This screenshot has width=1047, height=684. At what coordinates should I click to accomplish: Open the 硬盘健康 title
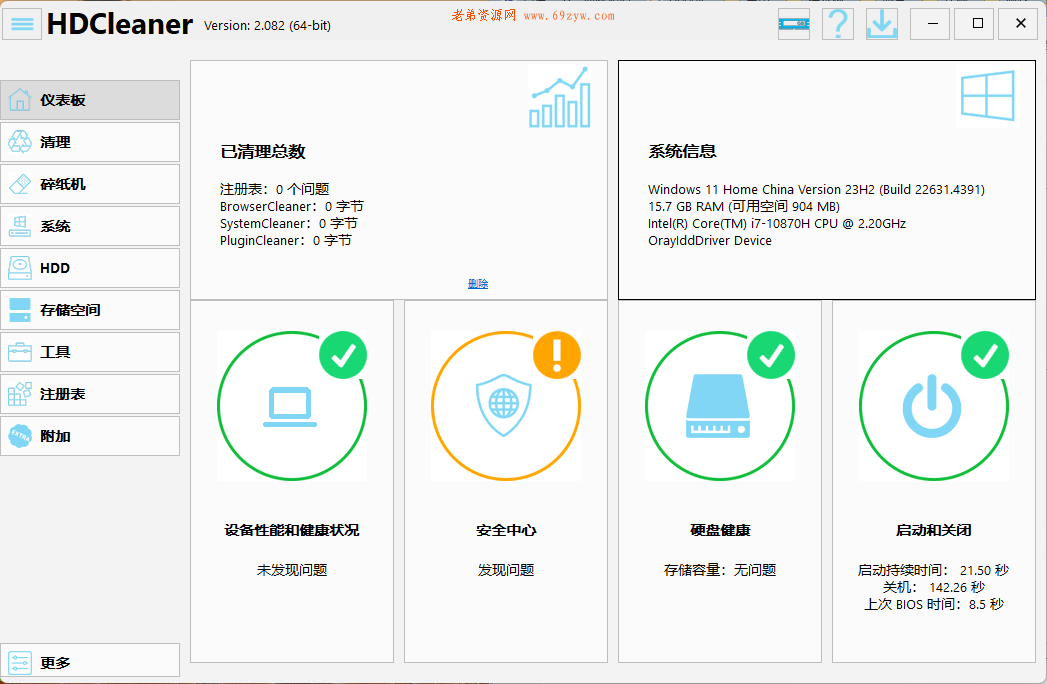point(720,530)
